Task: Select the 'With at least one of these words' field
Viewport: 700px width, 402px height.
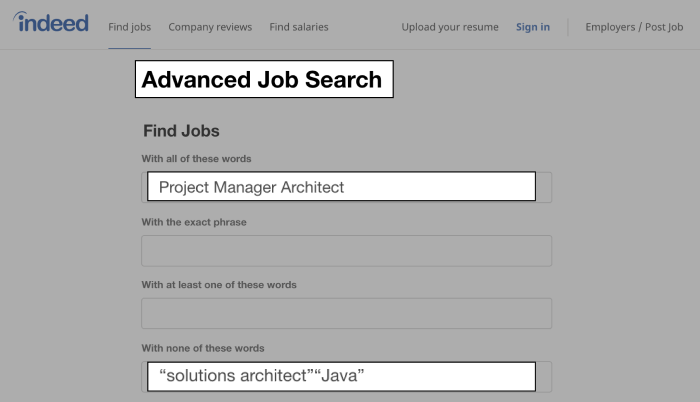Action: [x=346, y=314]
